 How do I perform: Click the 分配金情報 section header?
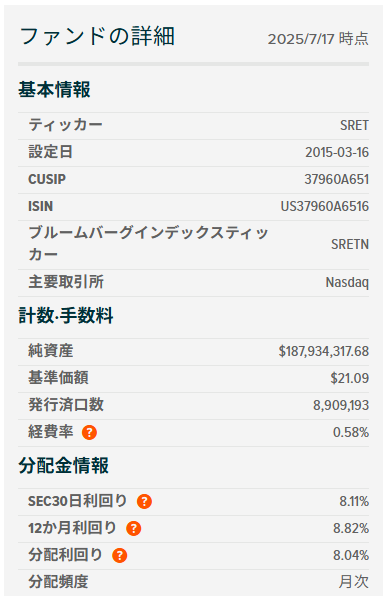[63, 466]
